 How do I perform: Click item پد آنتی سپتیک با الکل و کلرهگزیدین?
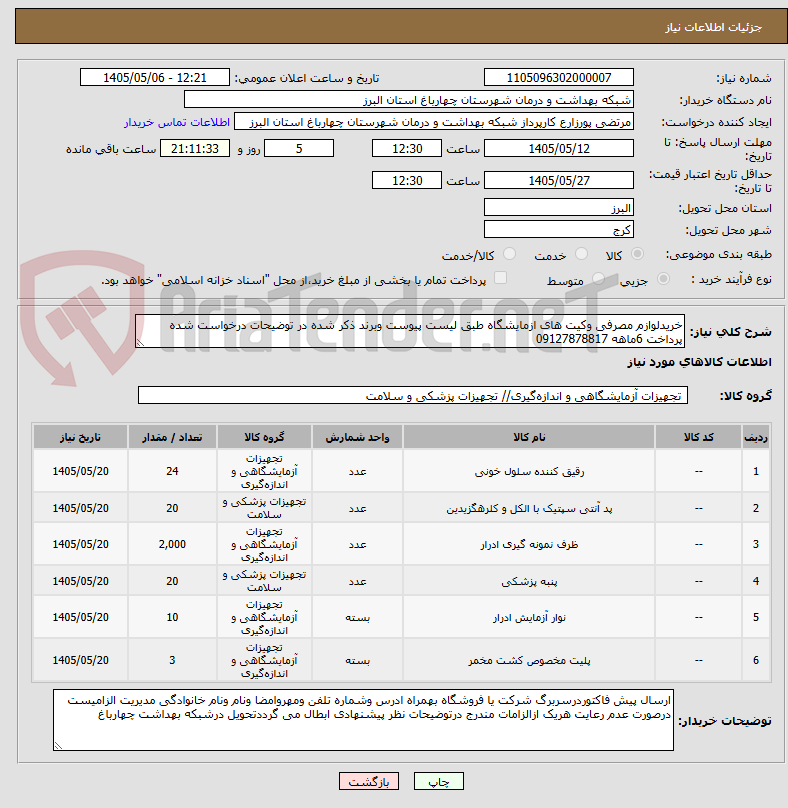[529, 508]
